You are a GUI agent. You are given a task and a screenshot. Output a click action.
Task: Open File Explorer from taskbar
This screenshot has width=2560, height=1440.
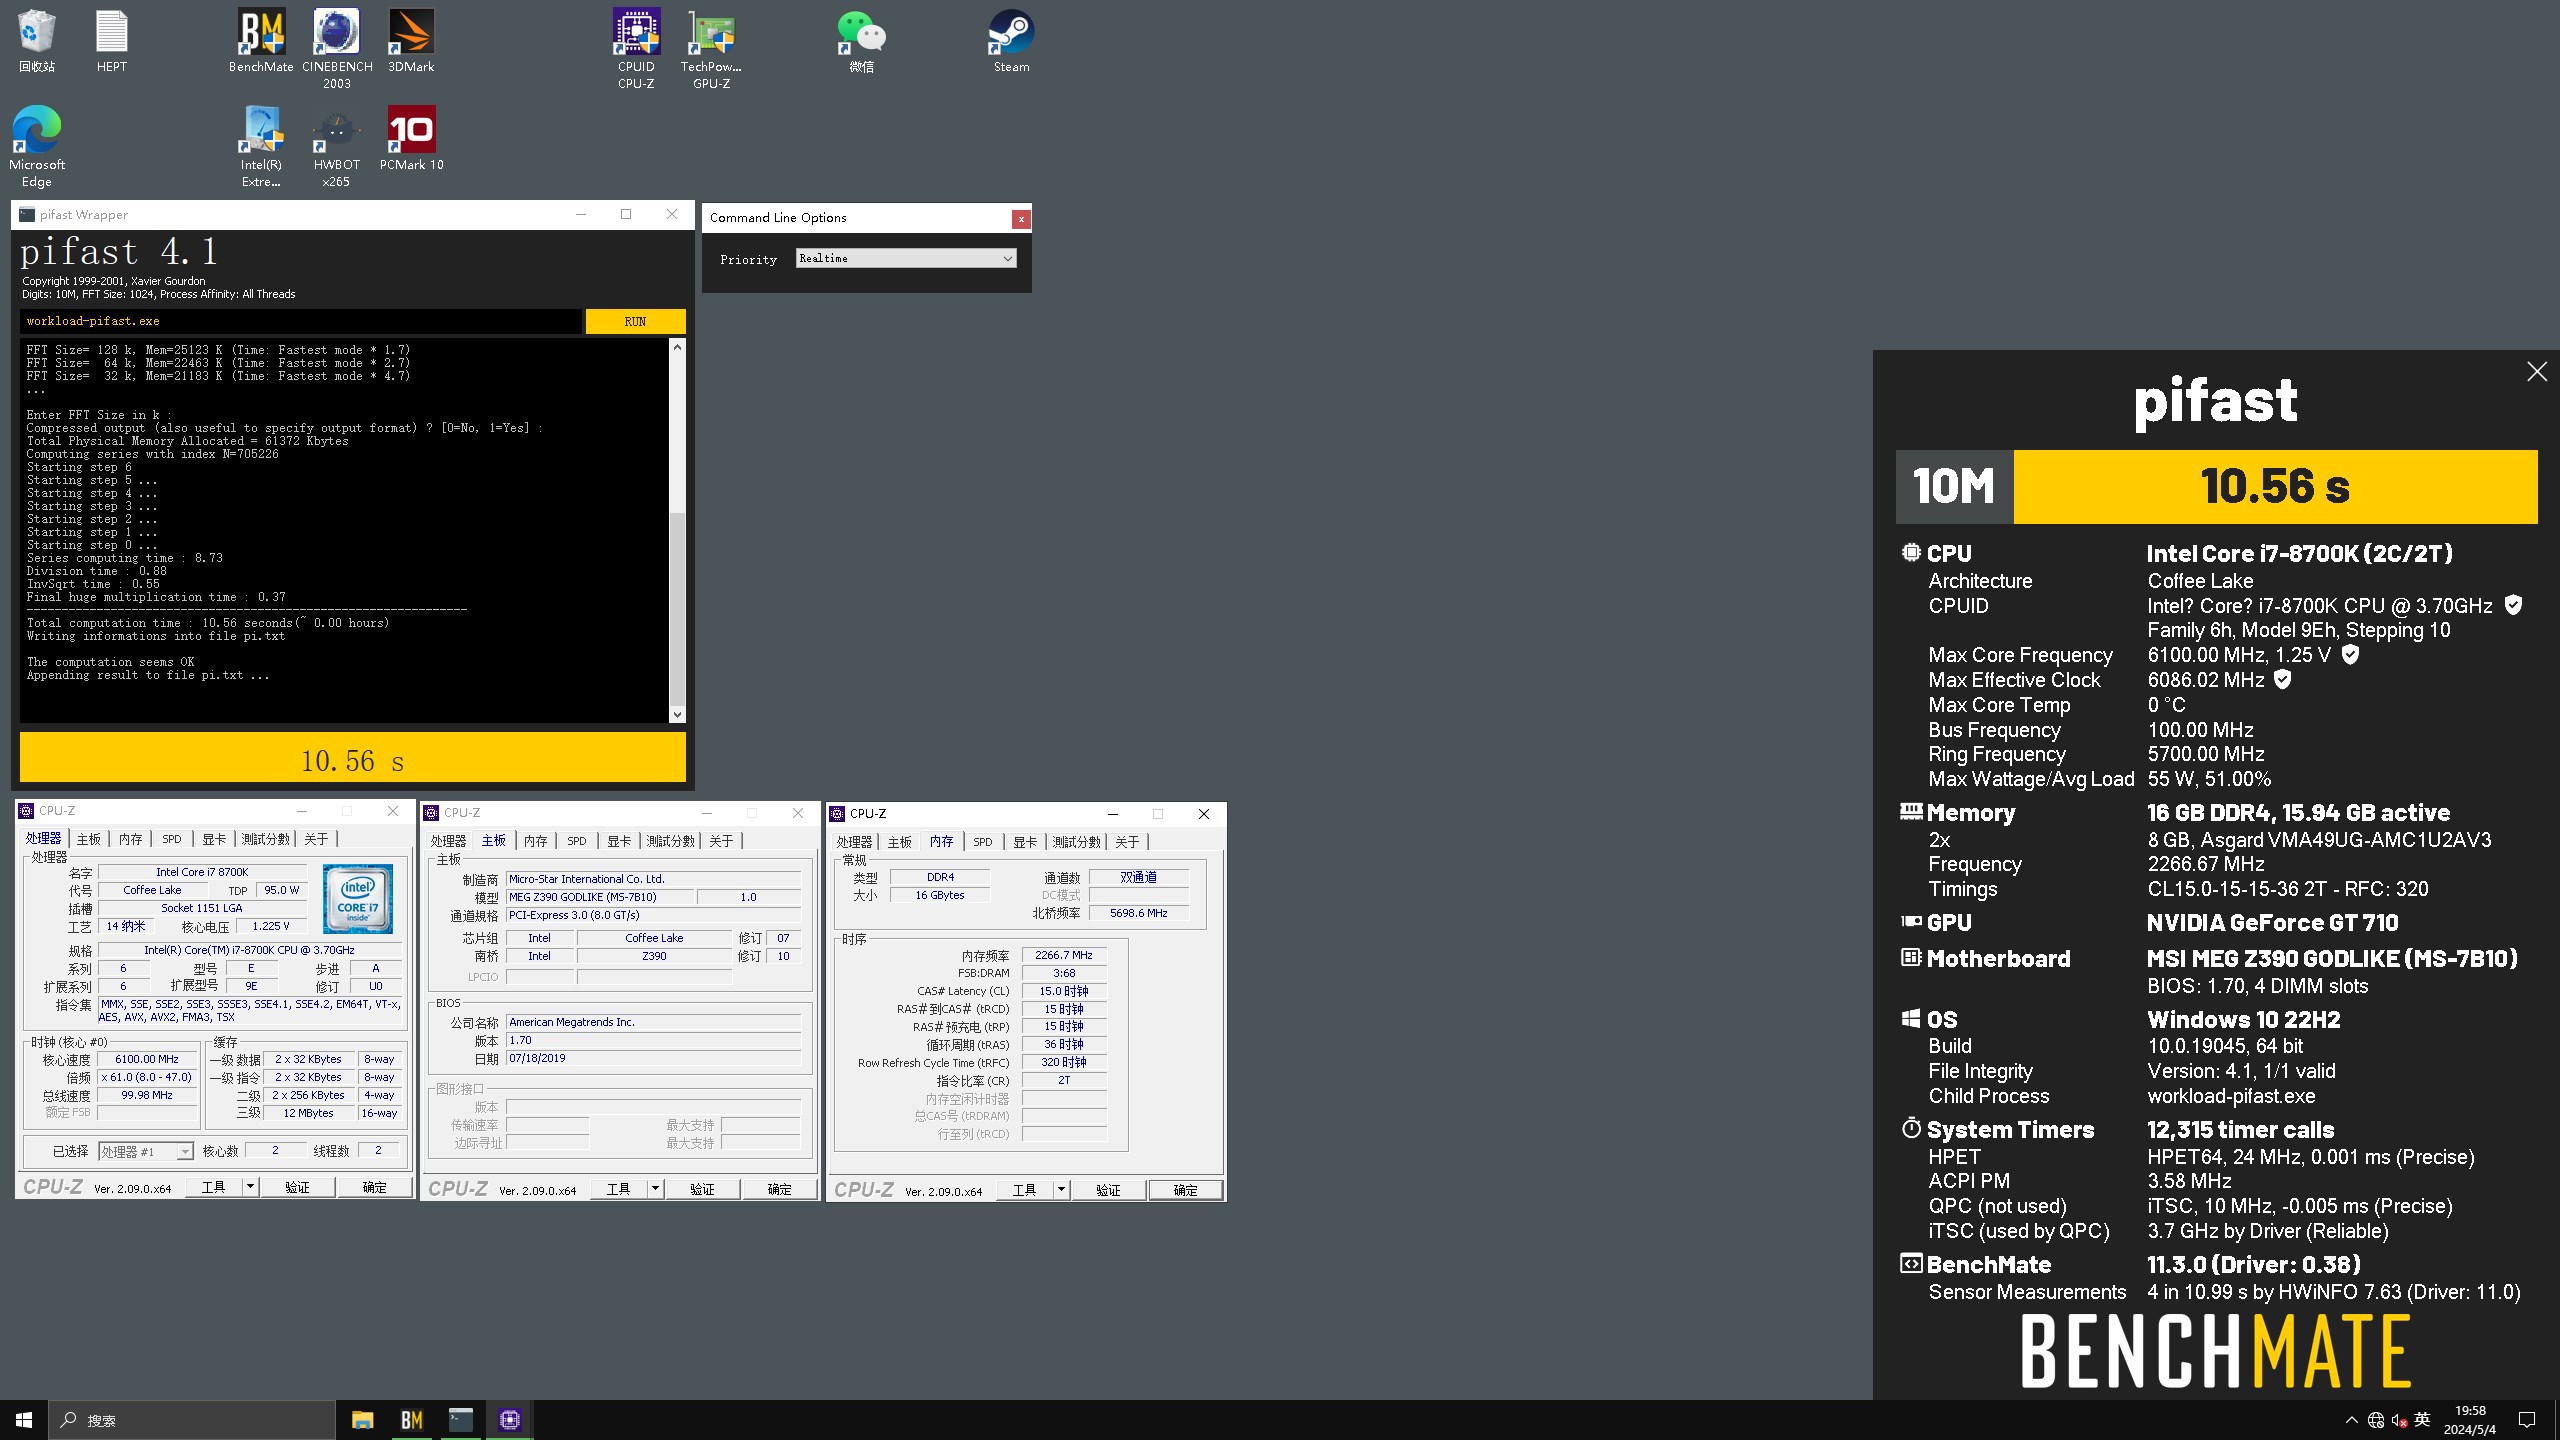(x=362, y=1420)
